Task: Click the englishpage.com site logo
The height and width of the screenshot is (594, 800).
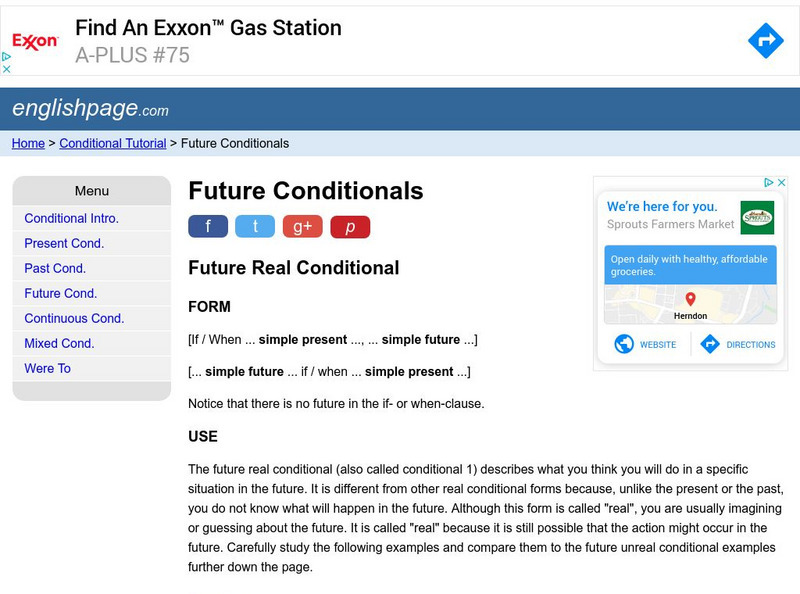Action: (x=90, y=108)
